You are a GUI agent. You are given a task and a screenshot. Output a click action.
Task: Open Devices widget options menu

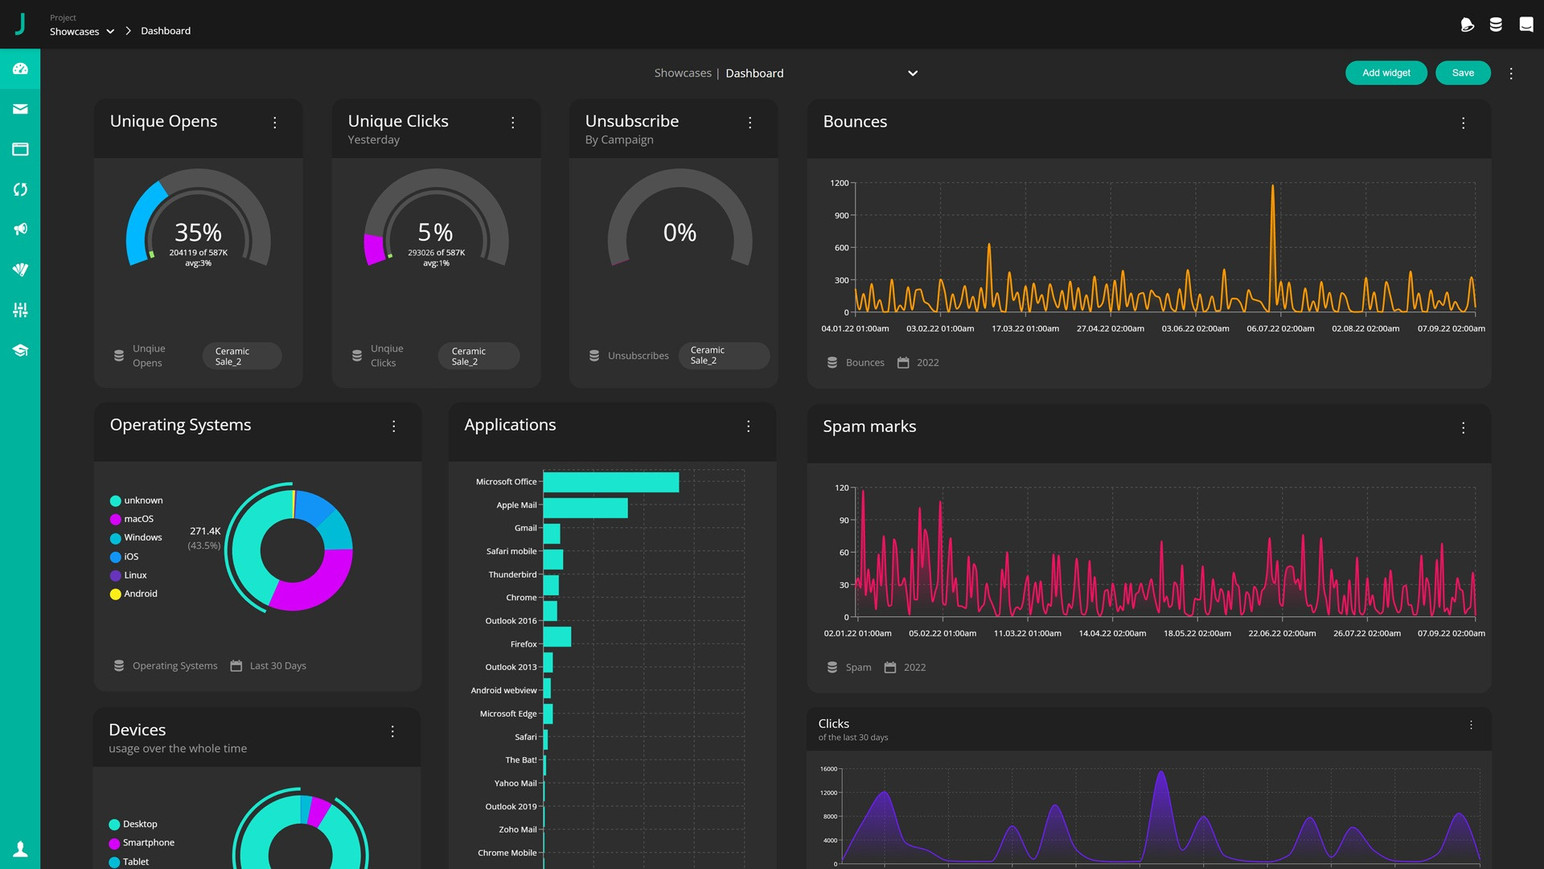(393, 732)
